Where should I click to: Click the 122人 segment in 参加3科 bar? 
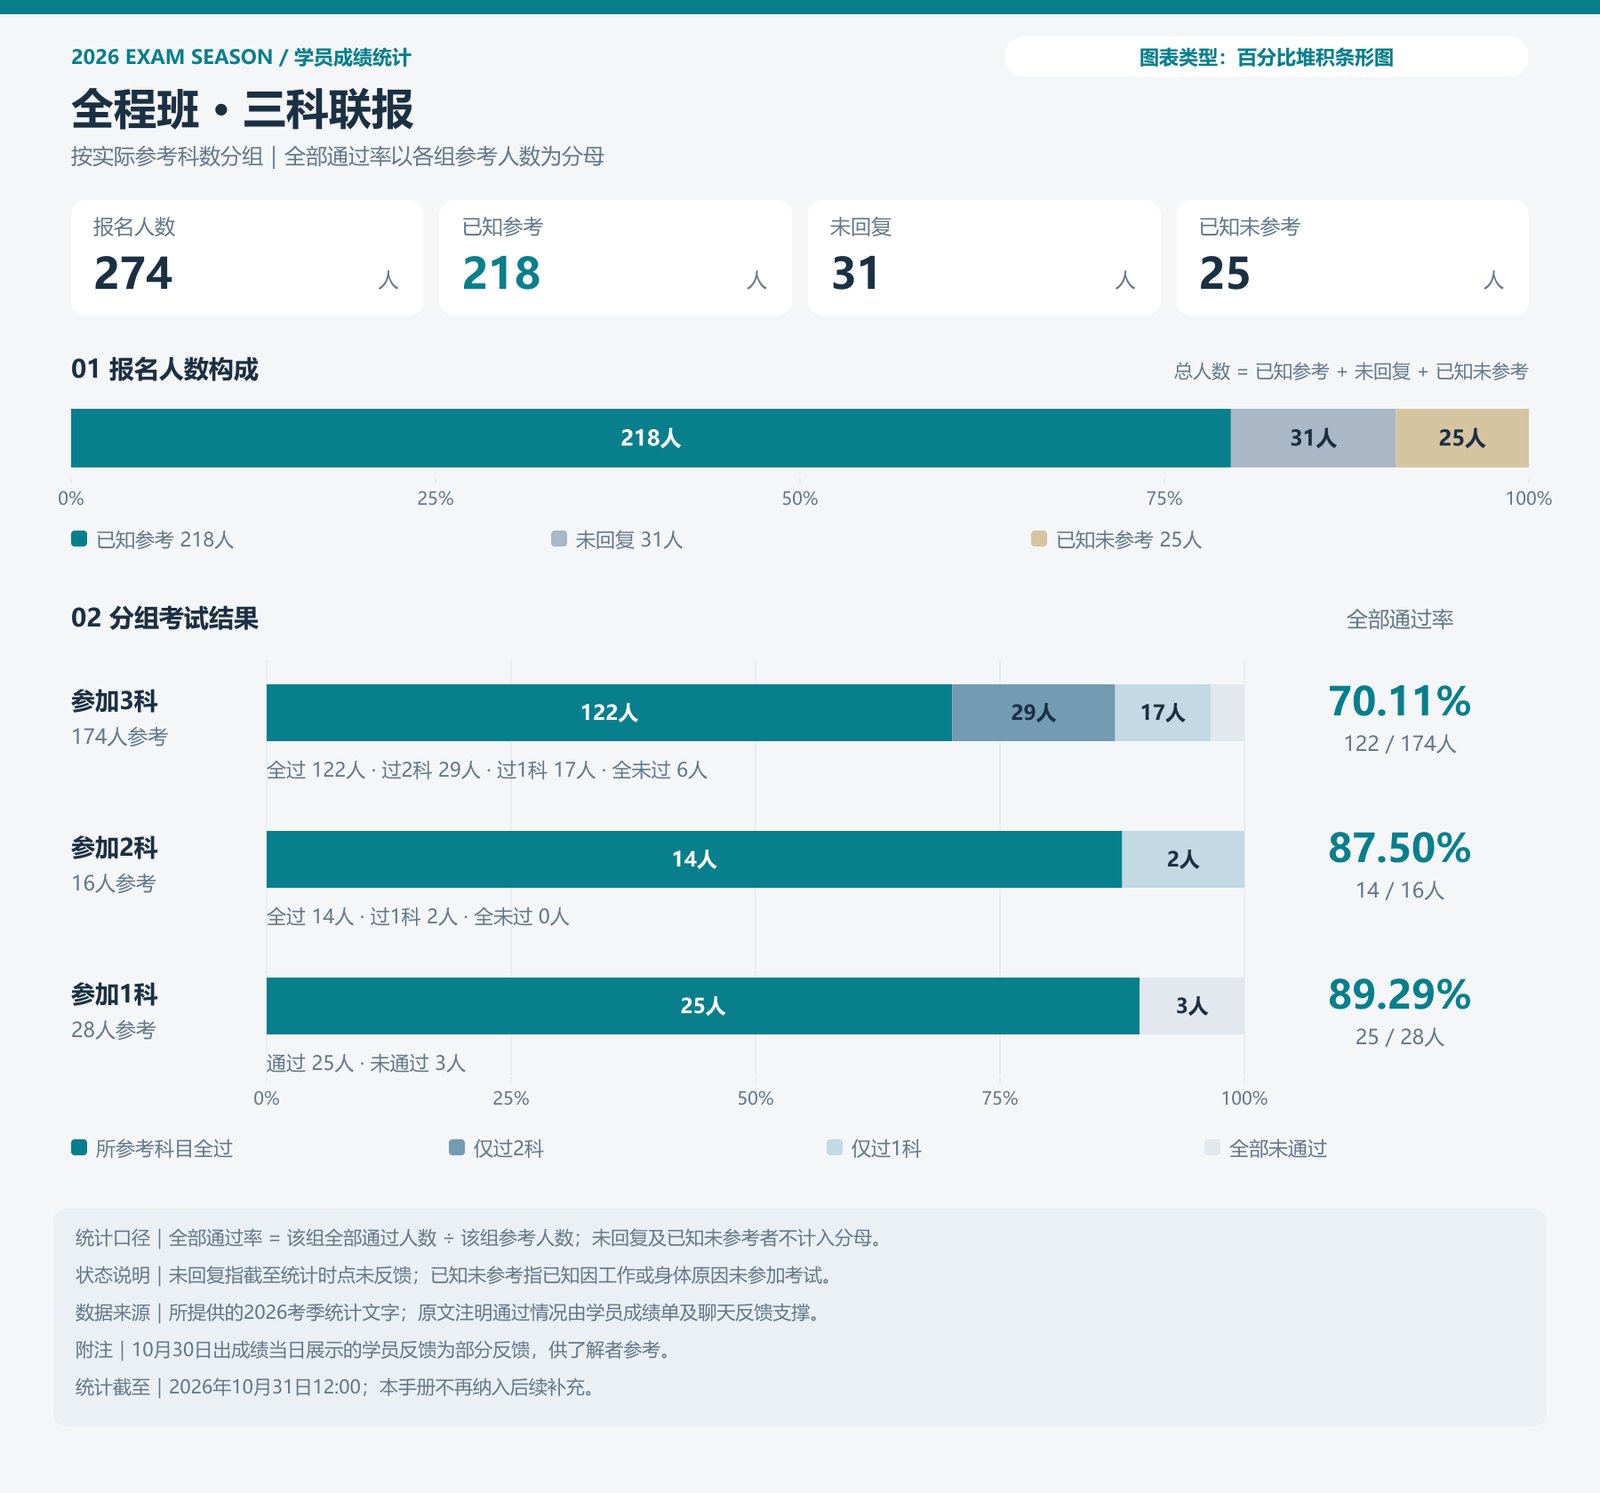(x=609, y=713)
